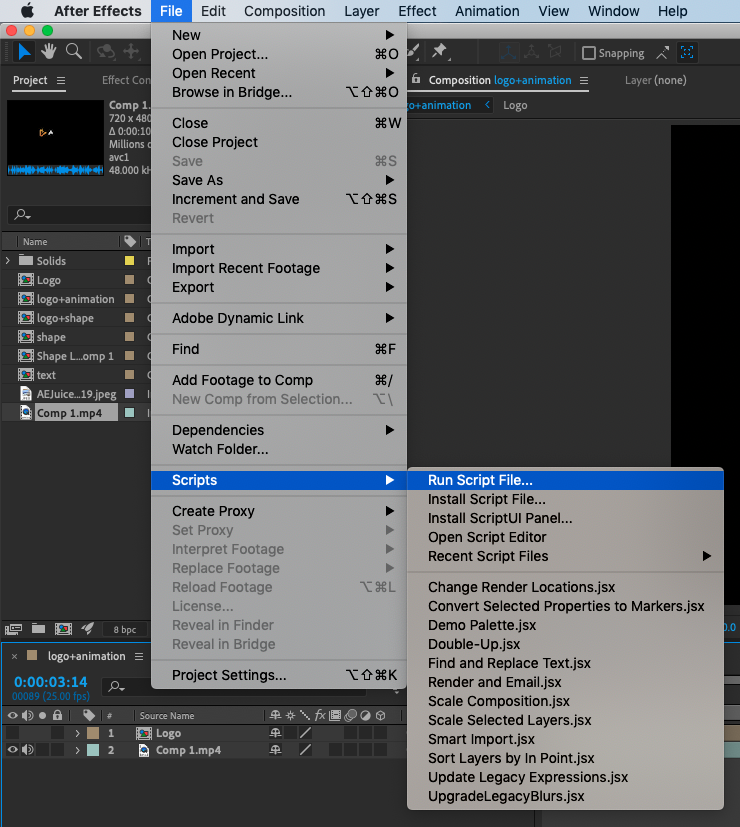Open the Edit menu

click(x=213, y=11)
